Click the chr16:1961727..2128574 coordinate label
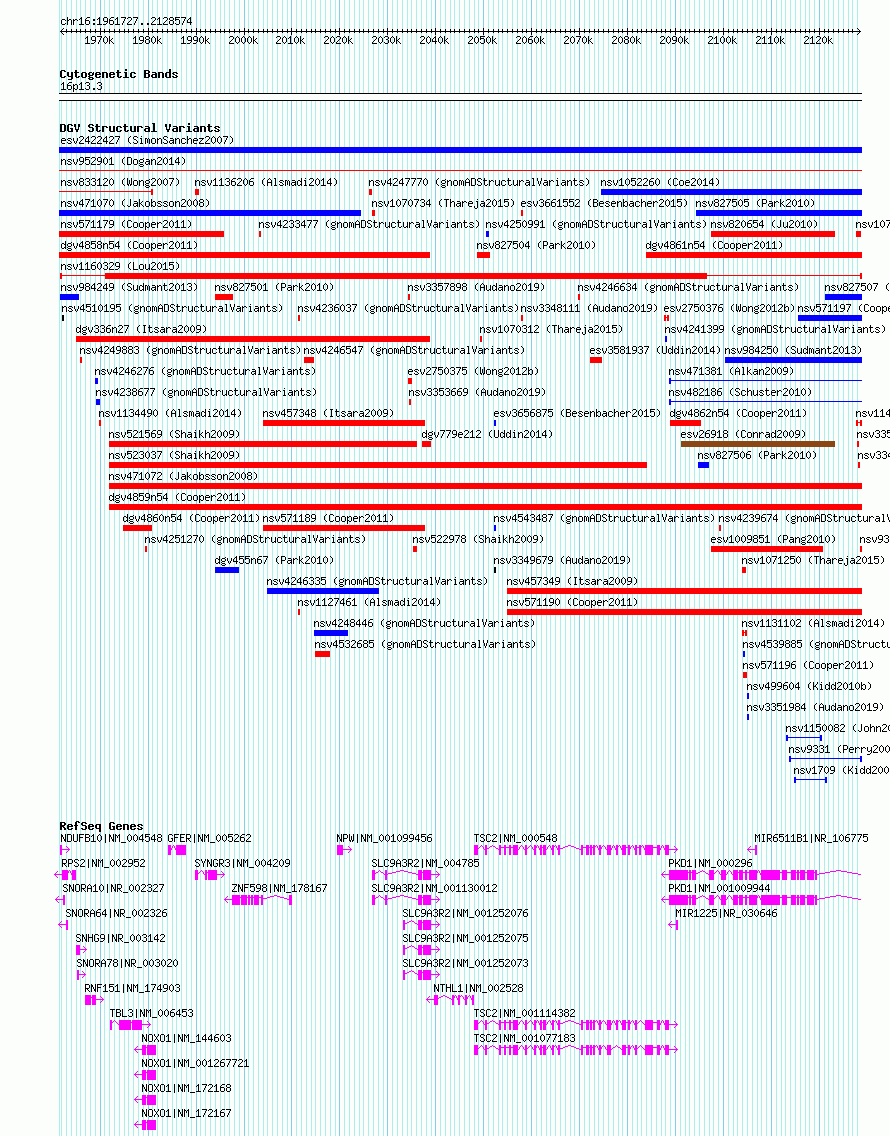Screen dimensions: 890x1136 click(x=126, y=22)
